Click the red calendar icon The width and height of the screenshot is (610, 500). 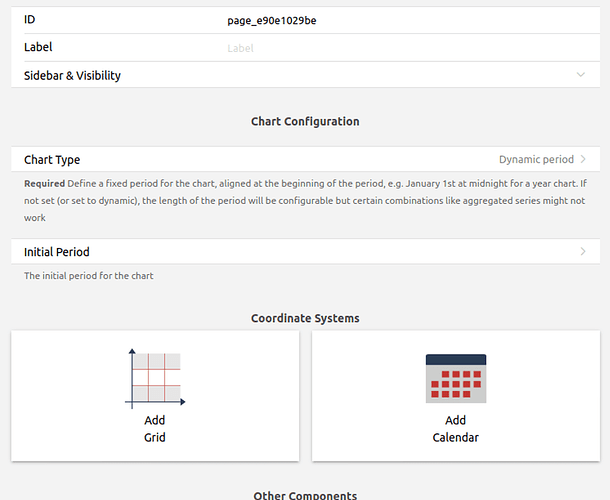[455, 378]
